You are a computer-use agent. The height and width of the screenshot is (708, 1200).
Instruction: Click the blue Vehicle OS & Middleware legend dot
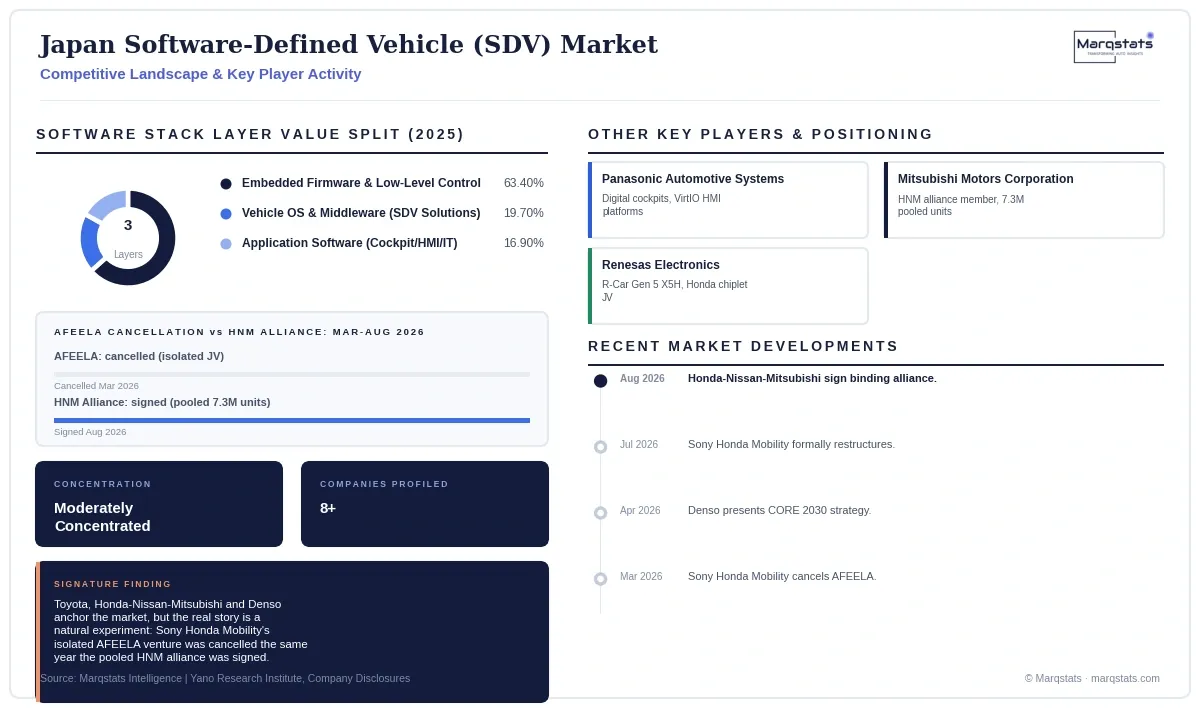click(226, 214)
